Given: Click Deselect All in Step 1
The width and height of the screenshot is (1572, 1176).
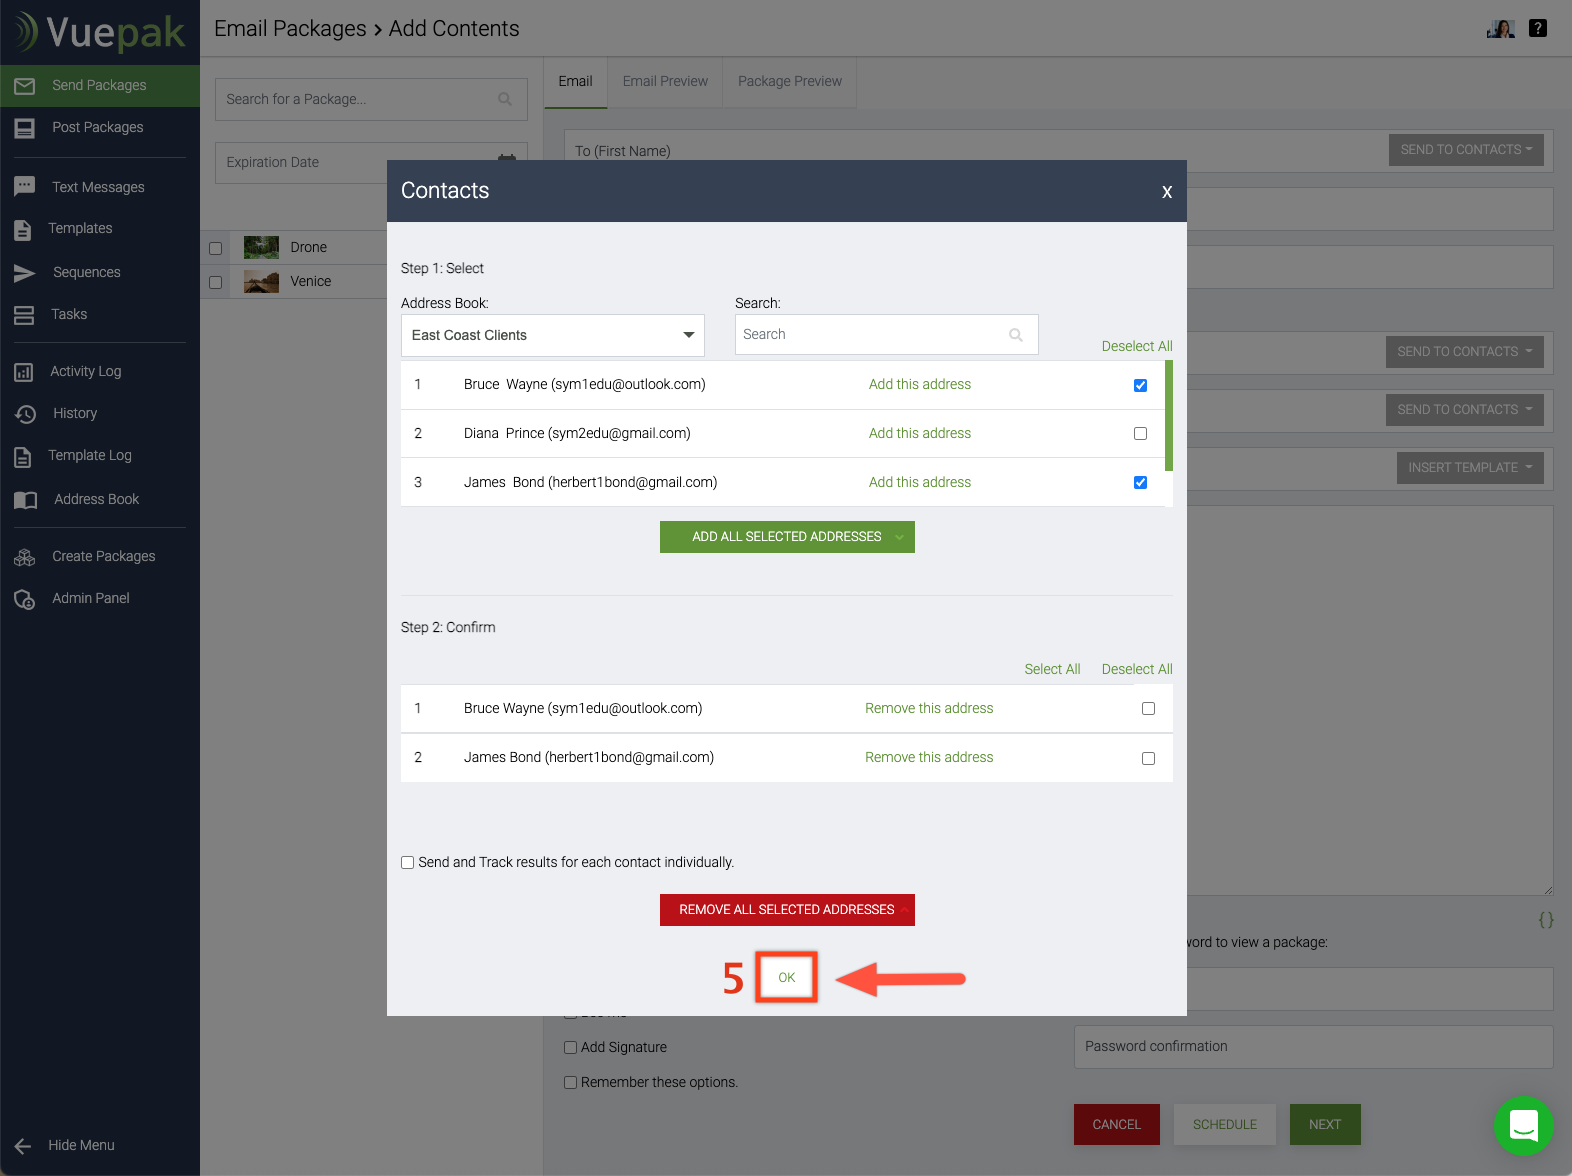Looking at the screenshot, I should click(x=1137, y=347).
